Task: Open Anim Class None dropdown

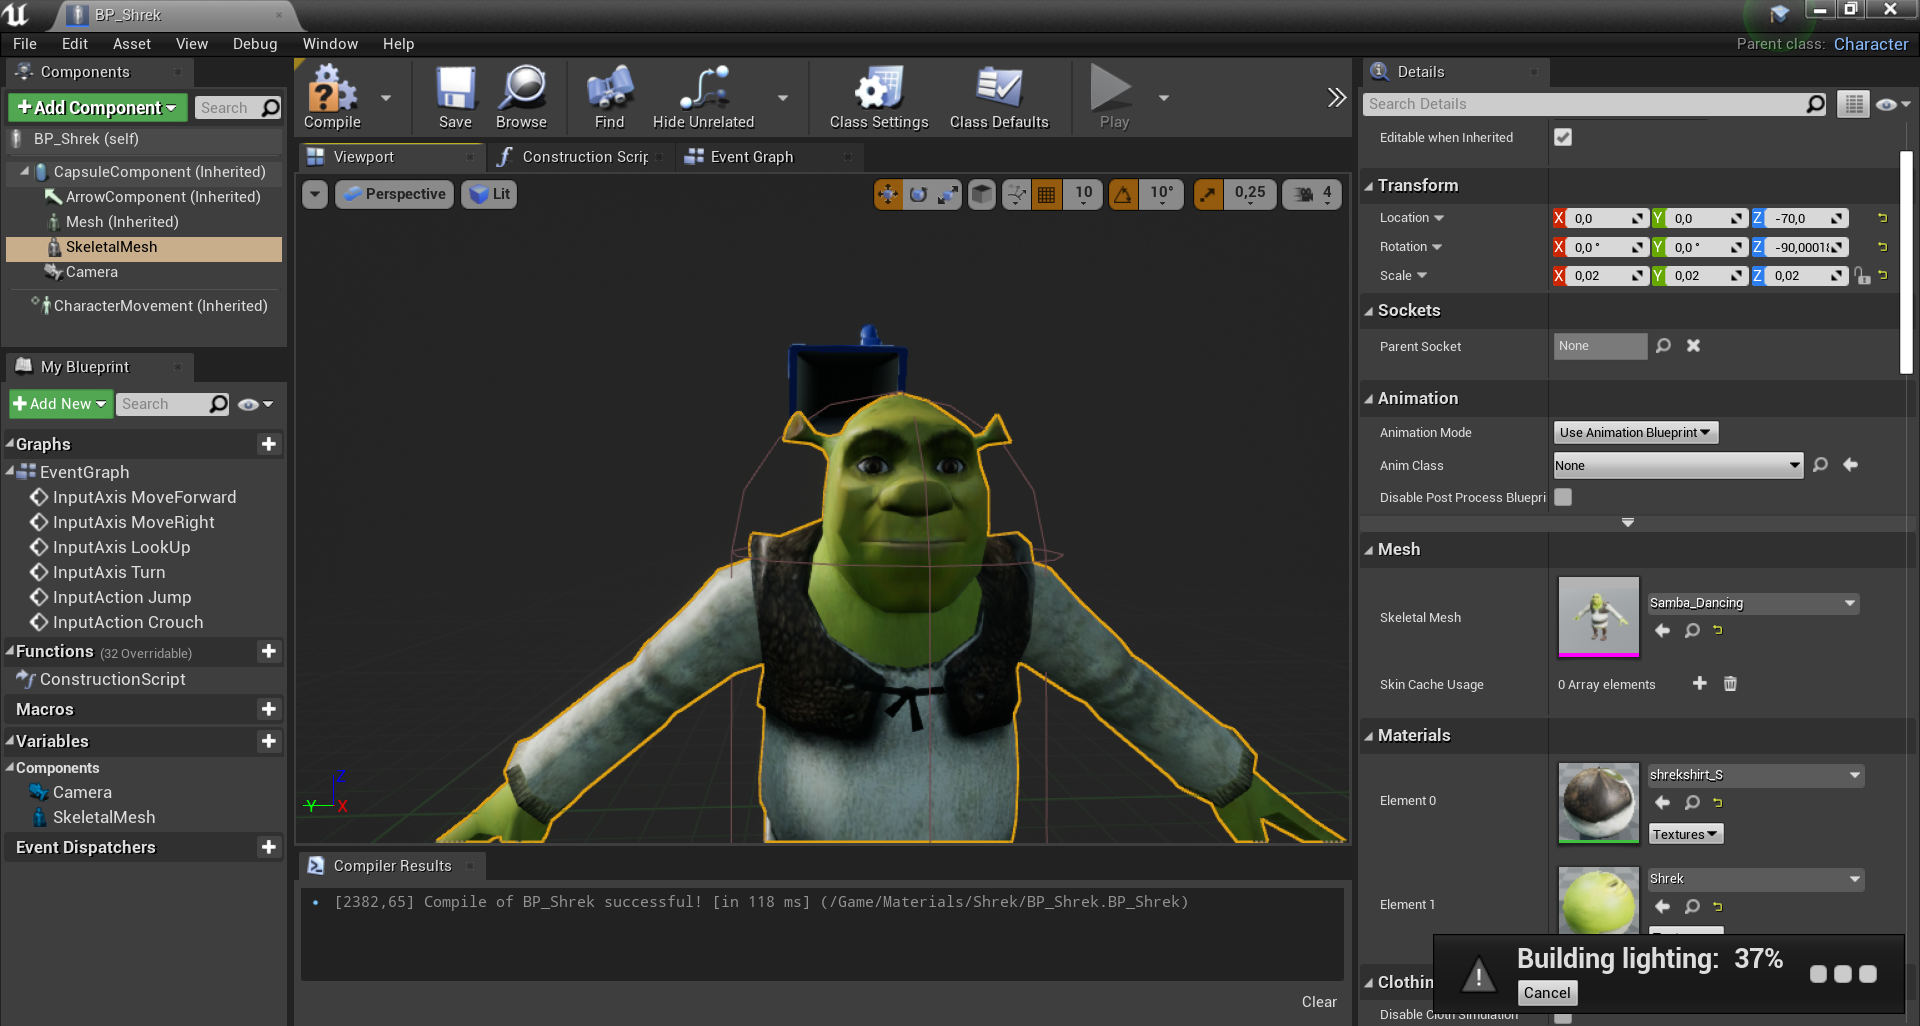Action: click(1678, 465)
